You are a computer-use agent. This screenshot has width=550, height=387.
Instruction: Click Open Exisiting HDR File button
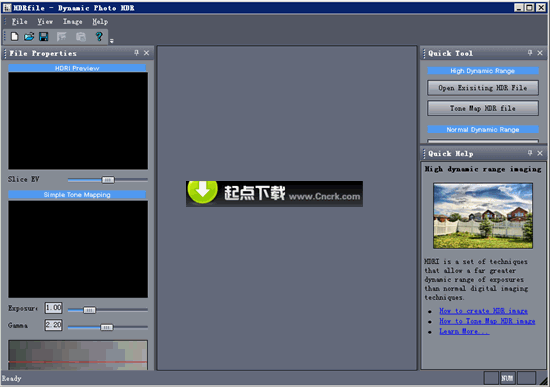pyautogui.click(x=483, y=88)
